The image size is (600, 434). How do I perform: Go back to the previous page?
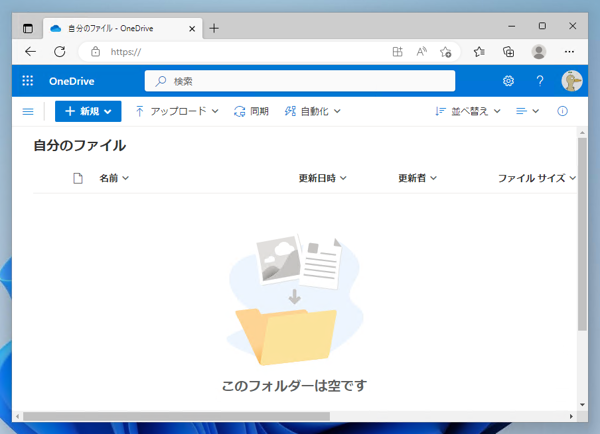tap(30, 52)
